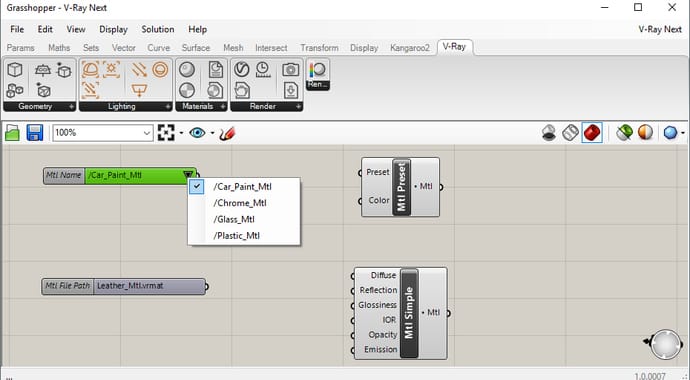Image resolution: width=690 pixels, height=380 pixels.
Task: Click the blue sphere preview color icon
Action: [x=670, y=132]
